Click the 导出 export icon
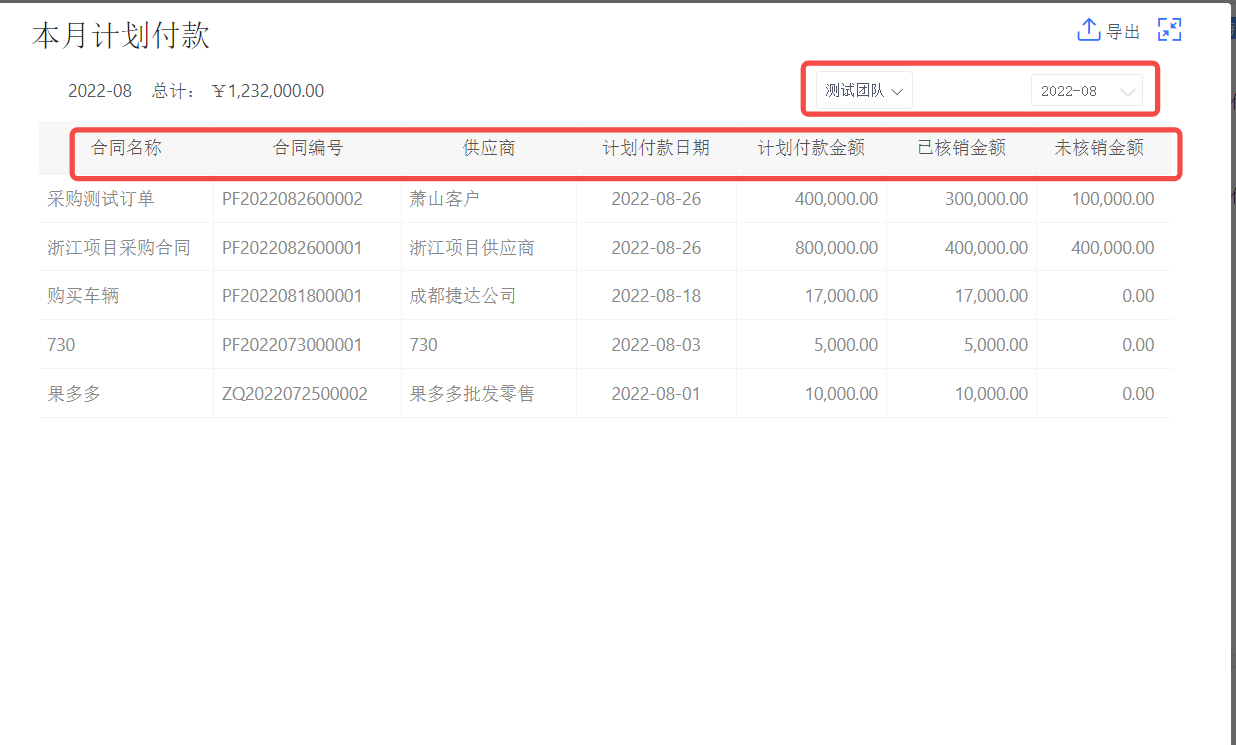 pos(1088,30)
